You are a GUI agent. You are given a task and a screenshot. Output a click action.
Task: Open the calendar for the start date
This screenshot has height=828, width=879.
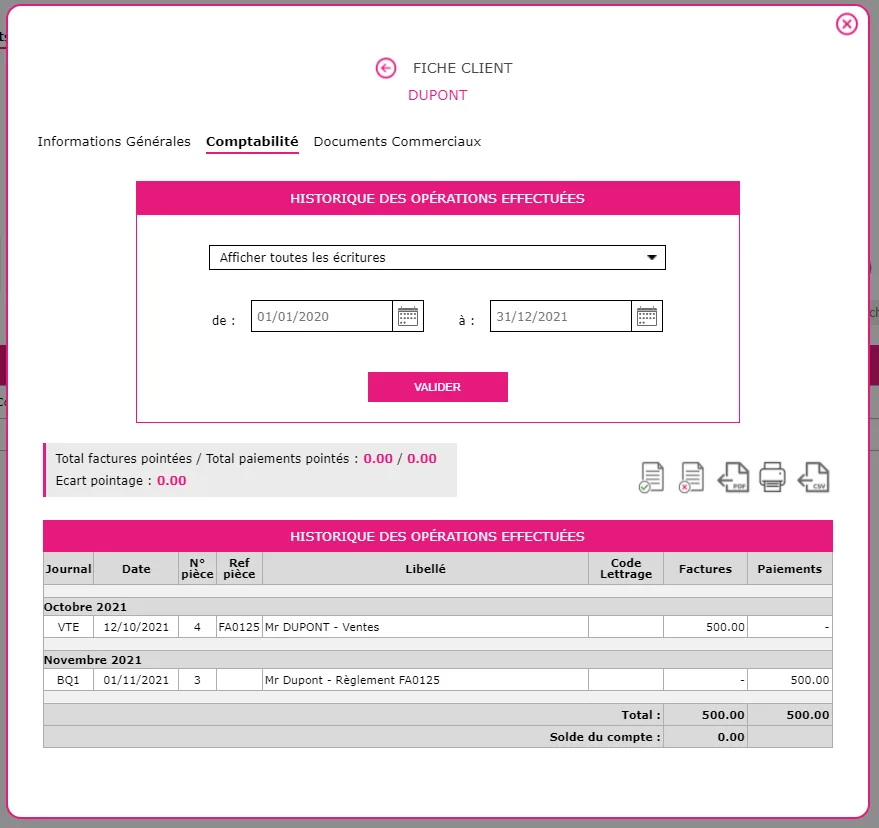coord(408,316)
